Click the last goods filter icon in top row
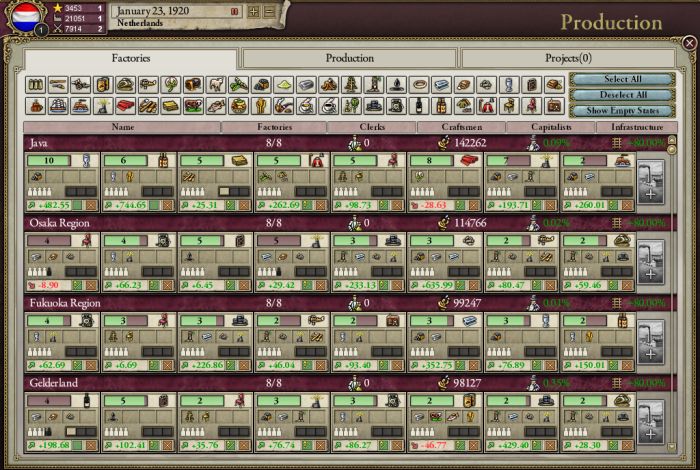Viewport: 700px width, 470px height. coord(553,85)
